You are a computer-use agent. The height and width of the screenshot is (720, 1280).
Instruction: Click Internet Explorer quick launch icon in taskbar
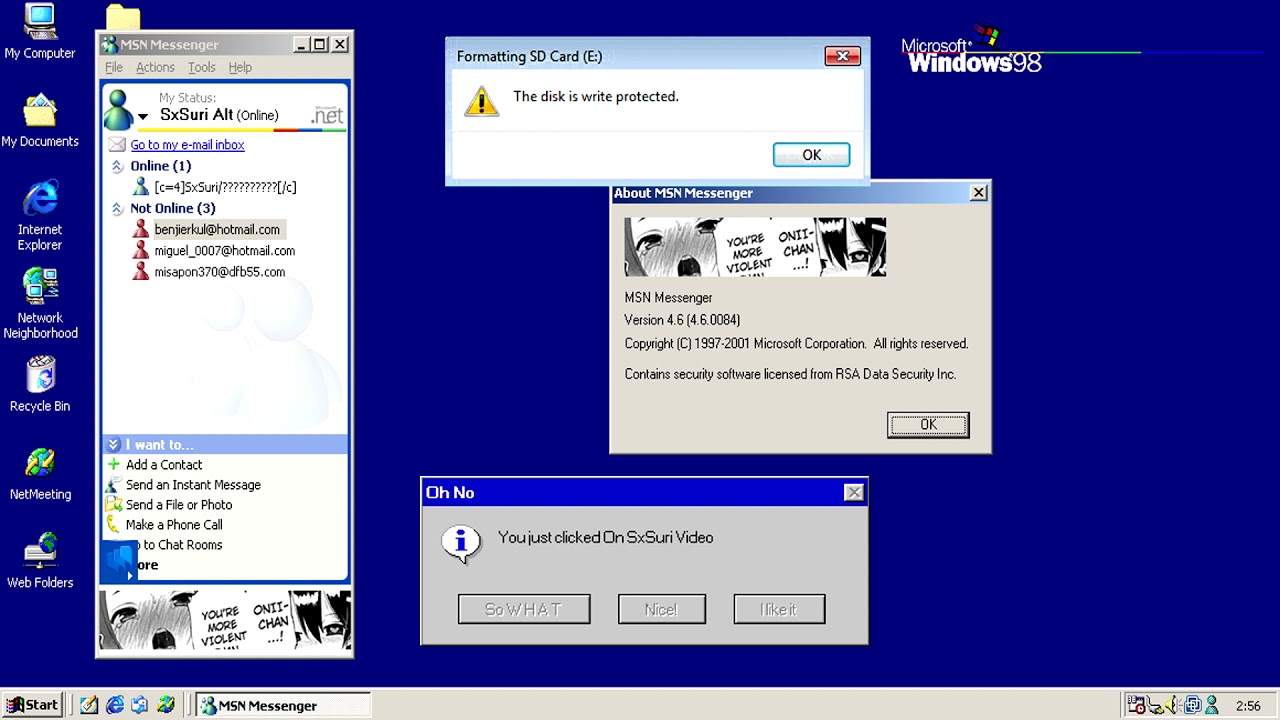pyautogui.click(x=115, y=705)
